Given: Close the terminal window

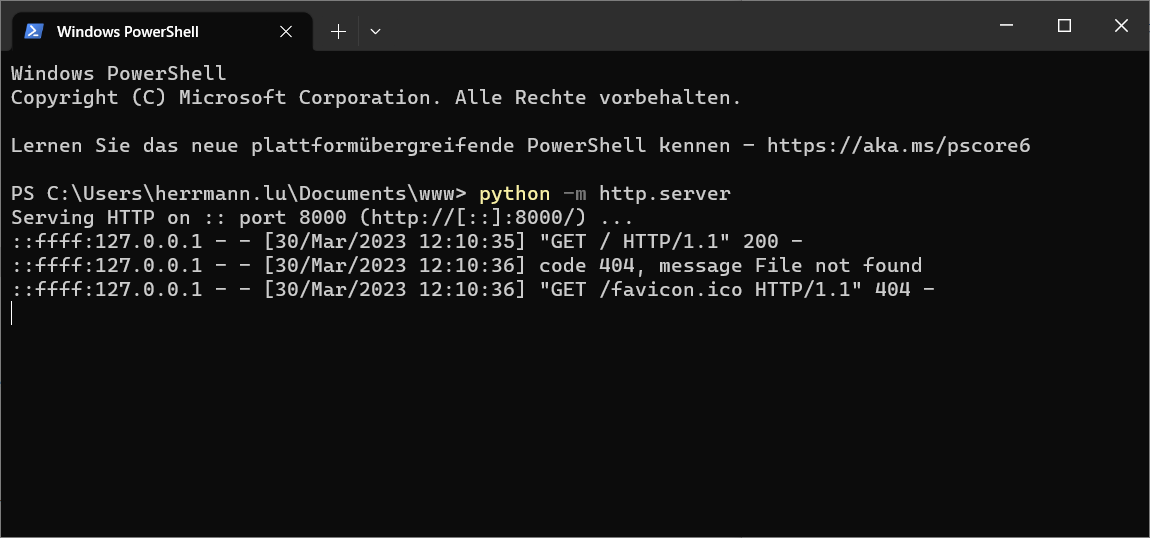Looking at the screenshot, I should (x=1119, y=26).
